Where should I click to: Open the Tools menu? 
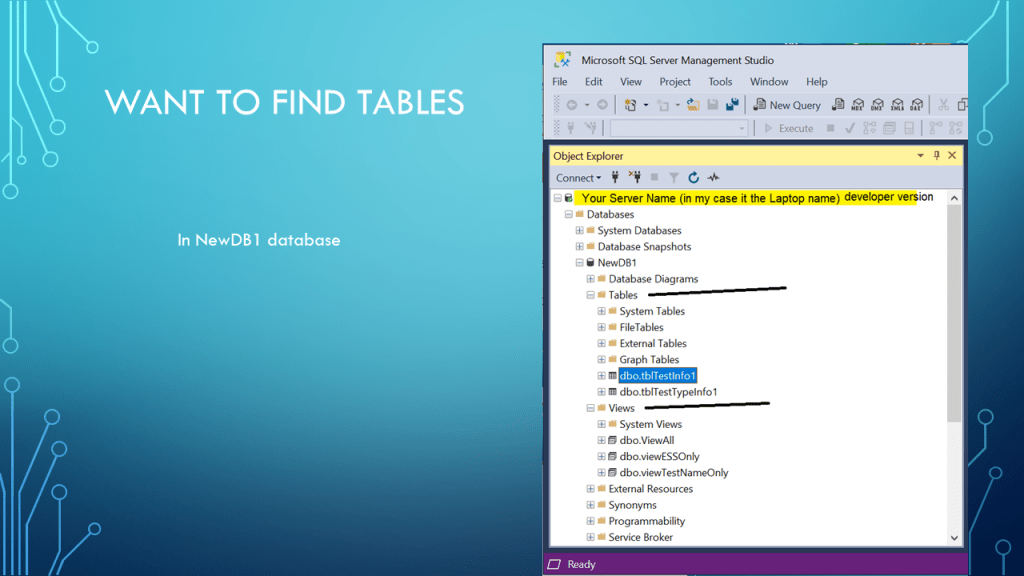pos(720,82)
